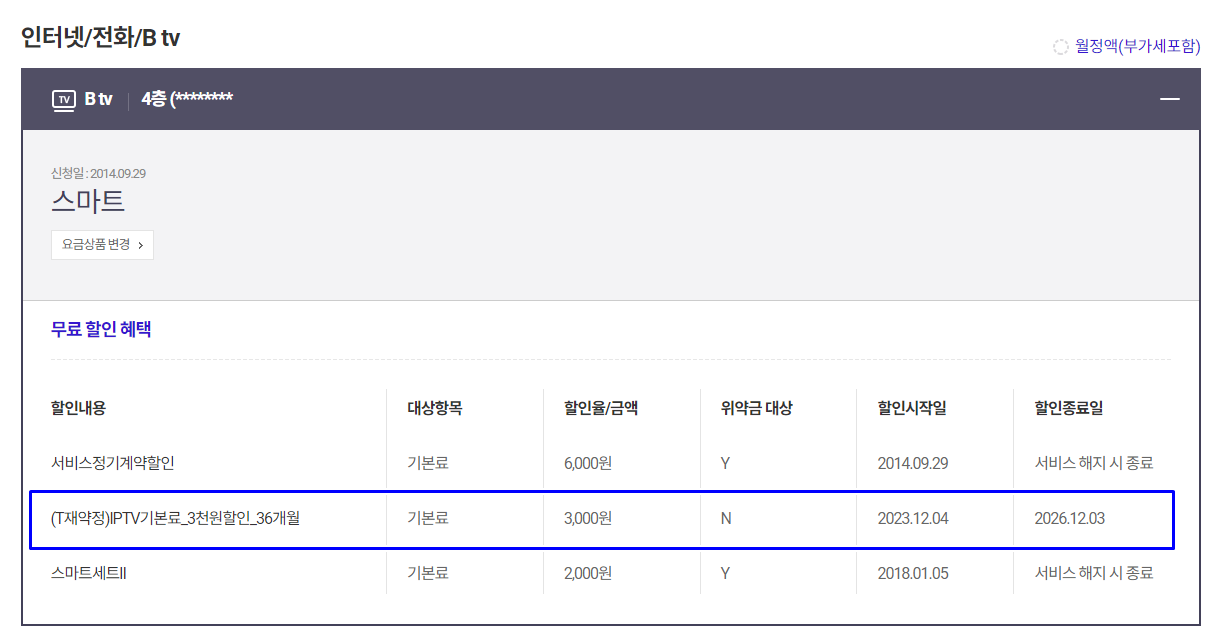Click the chevron arrow in 요금상품 변경
This screenshot has height=635, width=1211.
(x=140, y=245)
